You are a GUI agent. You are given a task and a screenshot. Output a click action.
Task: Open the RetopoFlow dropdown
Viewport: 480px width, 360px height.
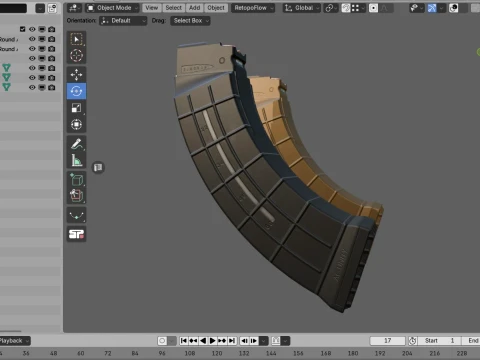coord(253,8)
